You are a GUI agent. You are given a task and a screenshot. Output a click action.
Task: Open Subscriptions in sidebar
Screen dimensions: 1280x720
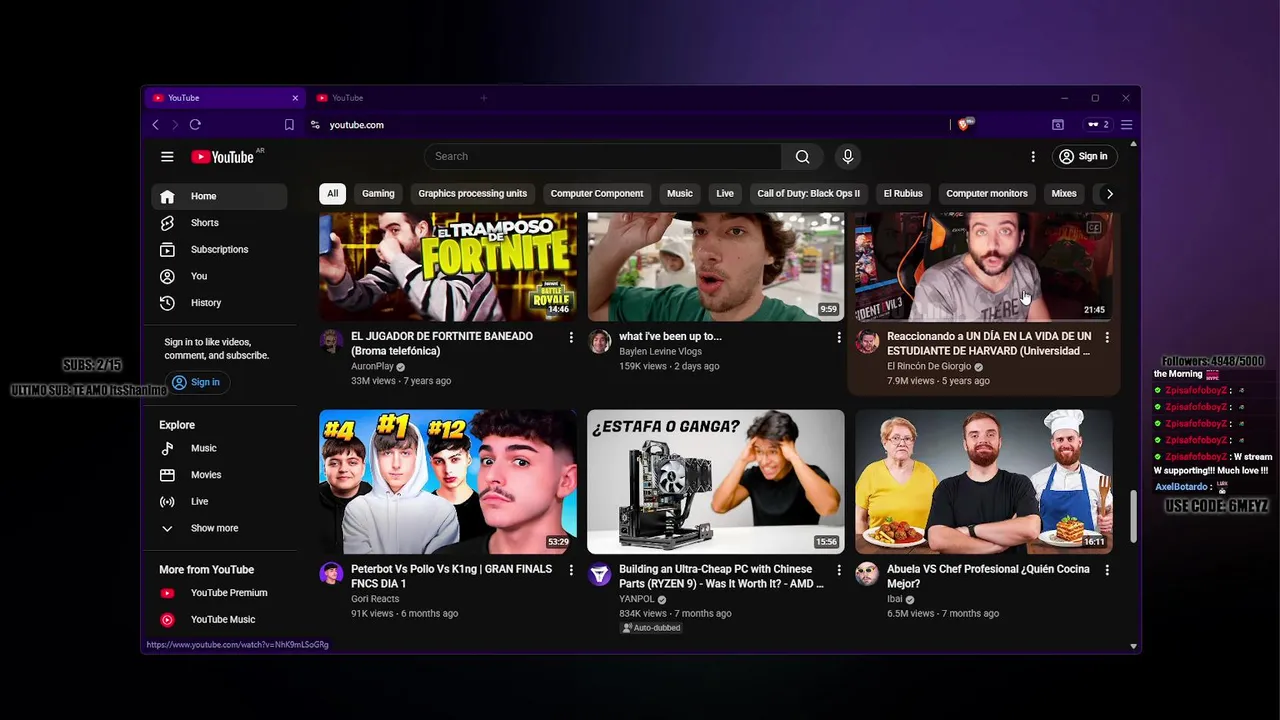pyautogui.click(x=221, y=249)
